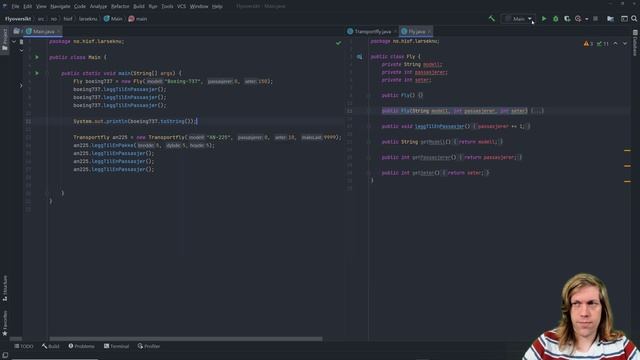
Task: Switch to the Main.java editor tab
Action: coord(43,31)
